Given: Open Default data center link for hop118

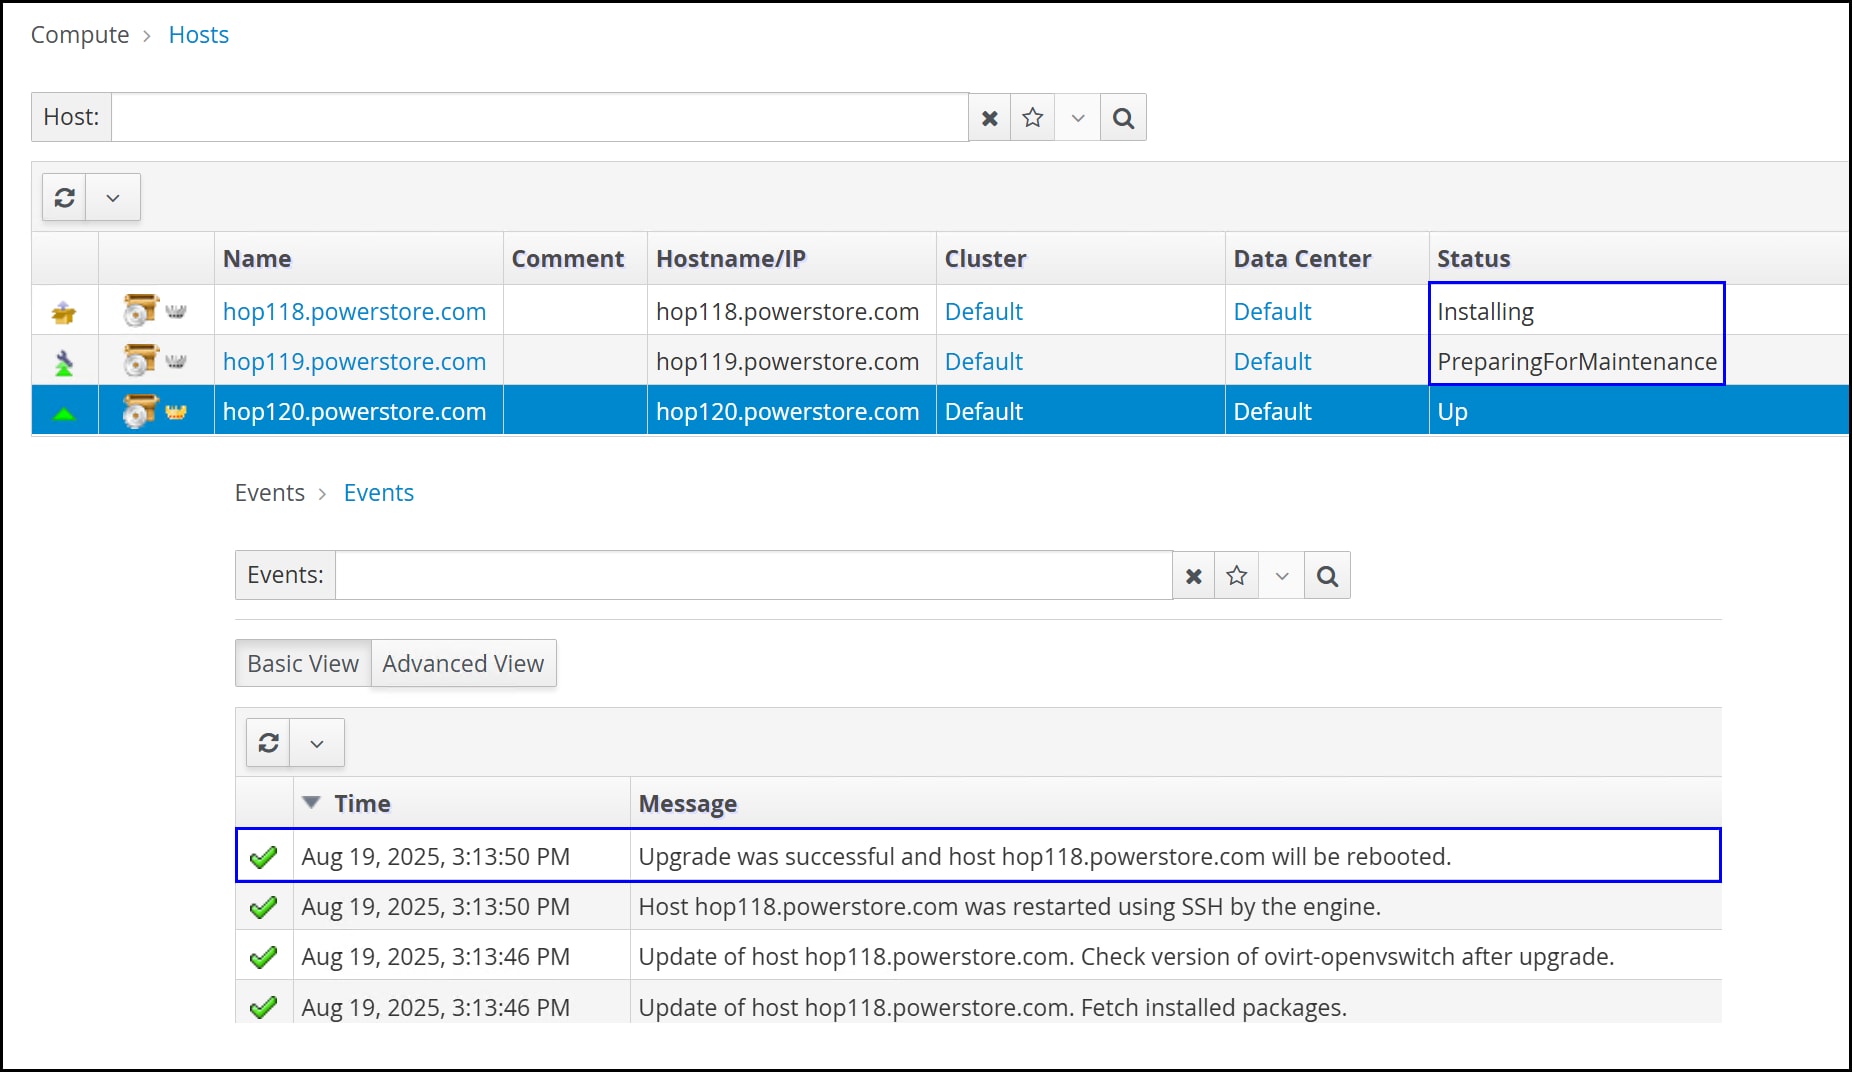Looking at the screenshot, I should click(x=1272, y=311).
